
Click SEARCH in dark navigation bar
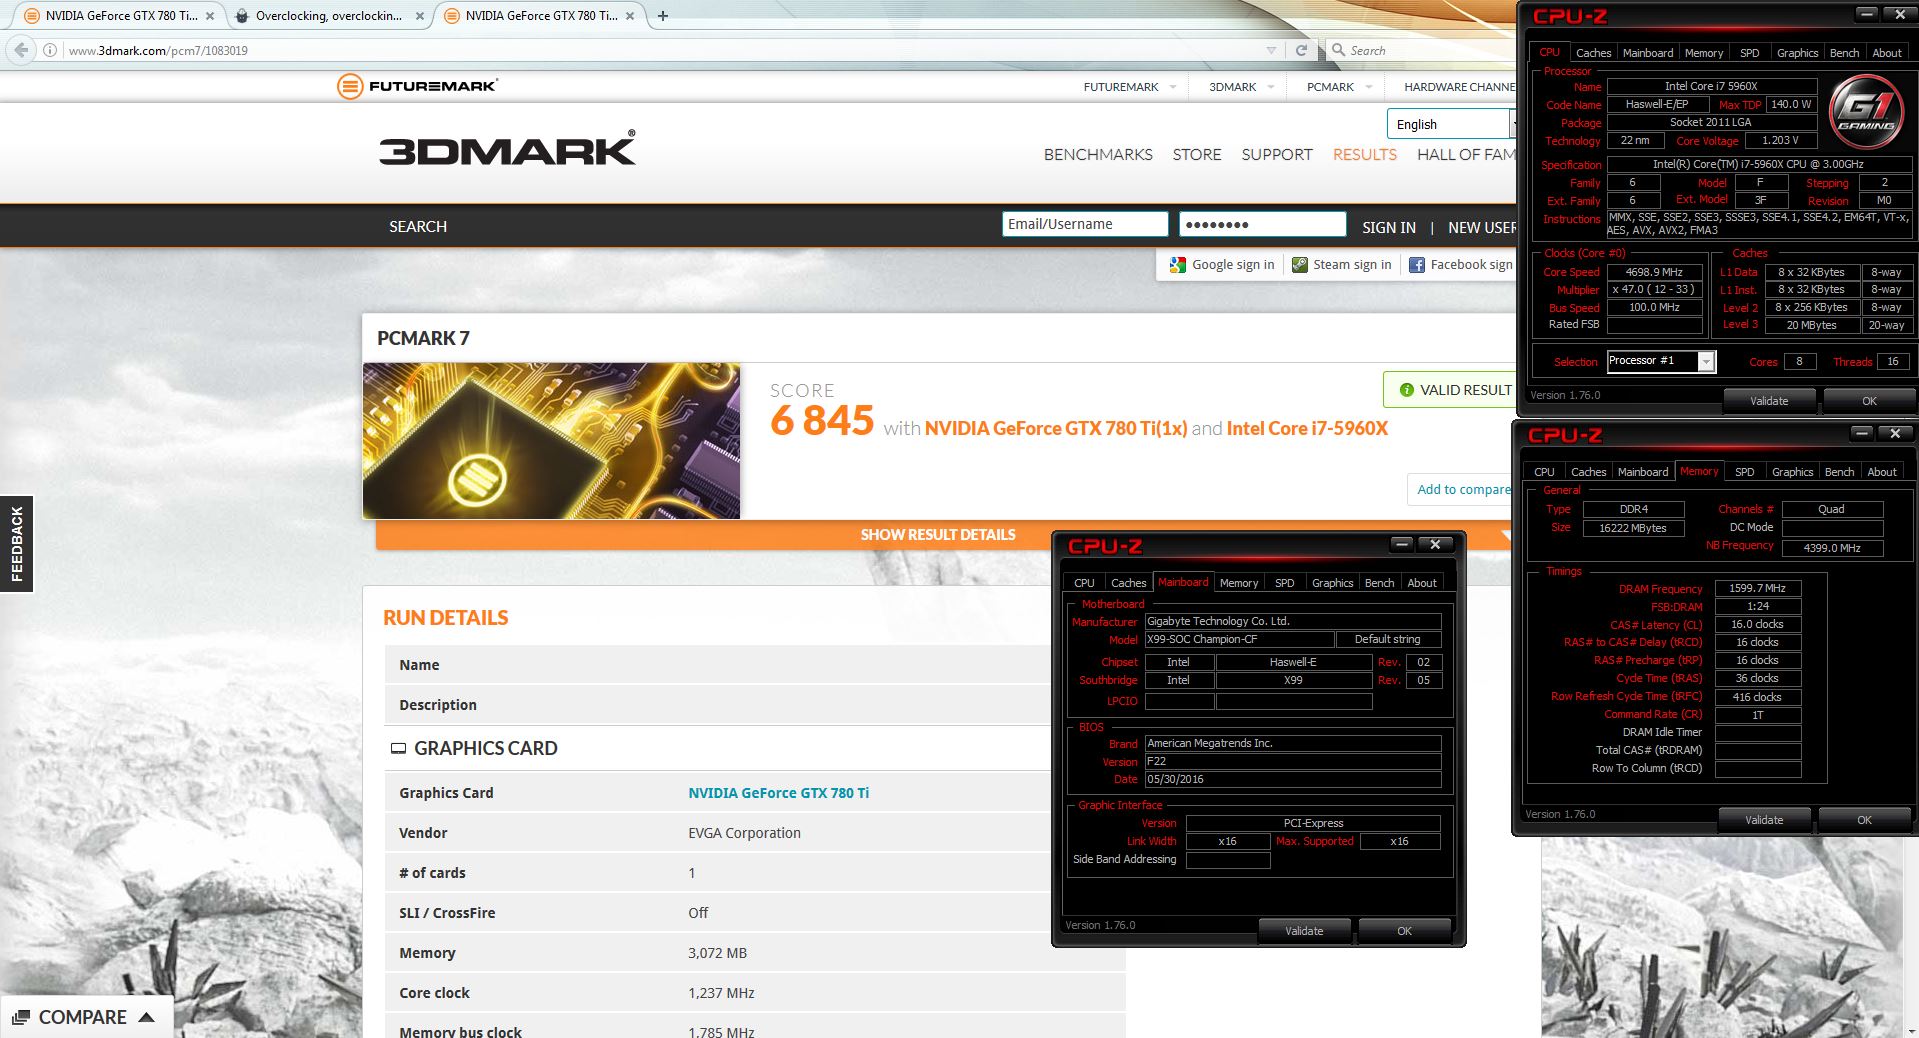click(x=418, y=227)
